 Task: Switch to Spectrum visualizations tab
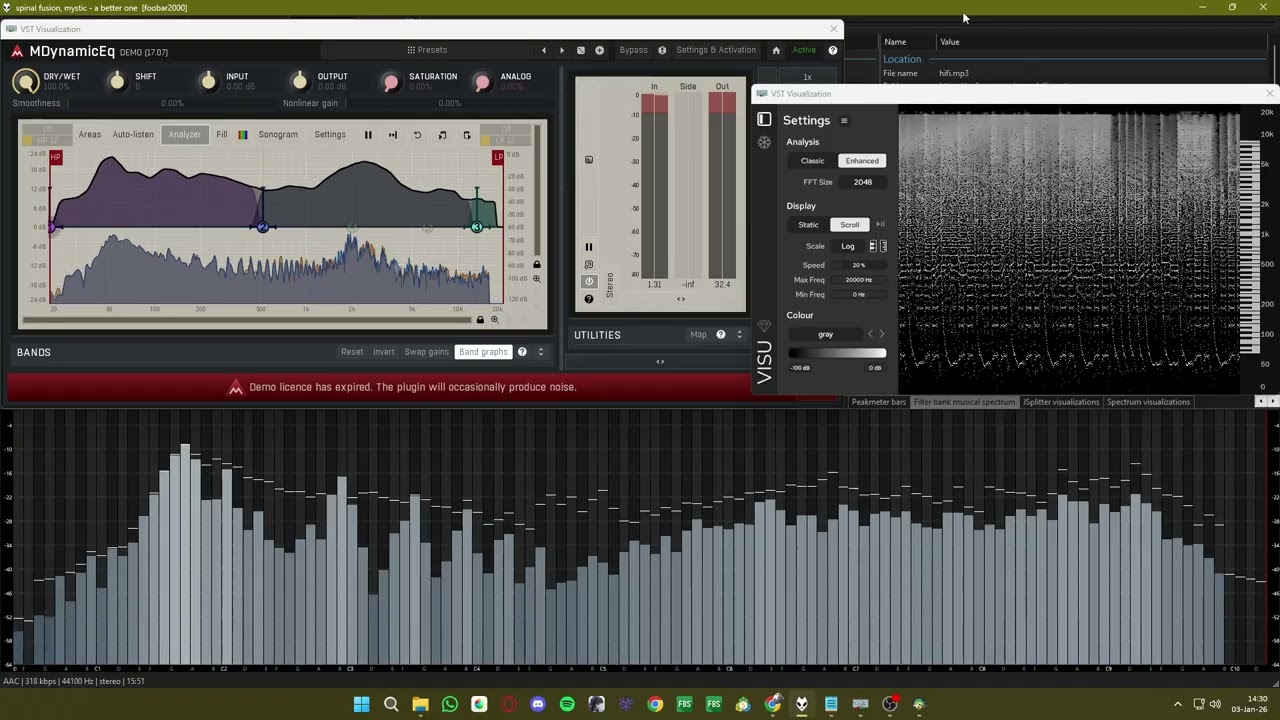pyautogui.click(x=1148, y=402)
